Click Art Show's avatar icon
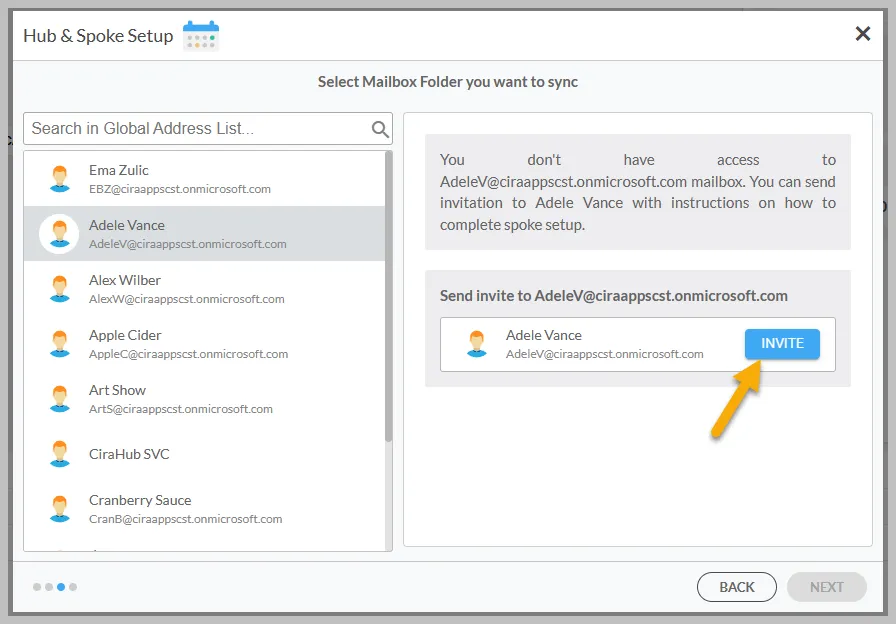 pos(59,399)
